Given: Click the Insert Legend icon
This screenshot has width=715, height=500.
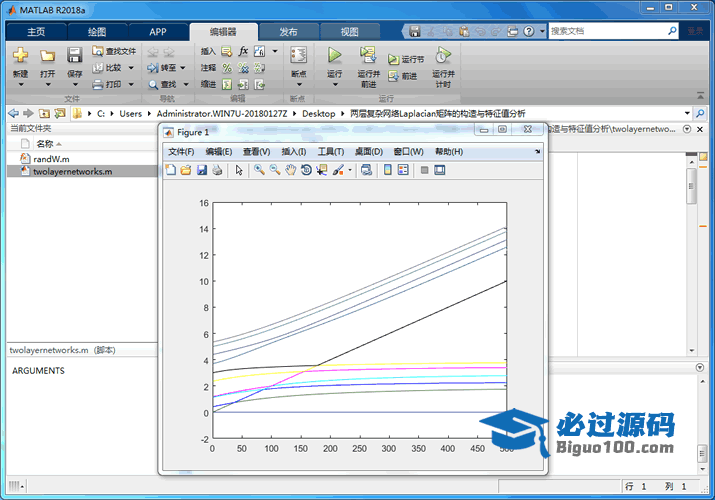Looking at the screenshot, I should (403, 170).
